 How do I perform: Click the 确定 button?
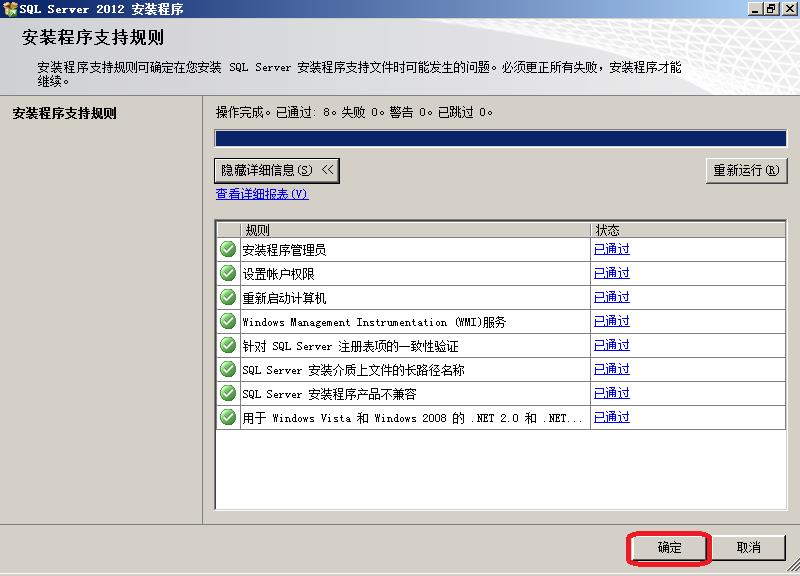click(x=669, y=548)
